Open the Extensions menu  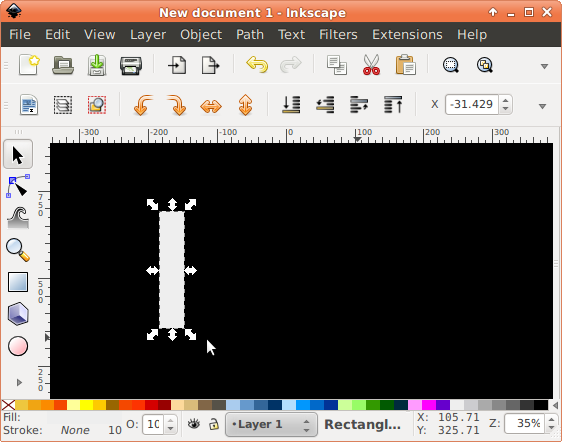tap(407, 35)
